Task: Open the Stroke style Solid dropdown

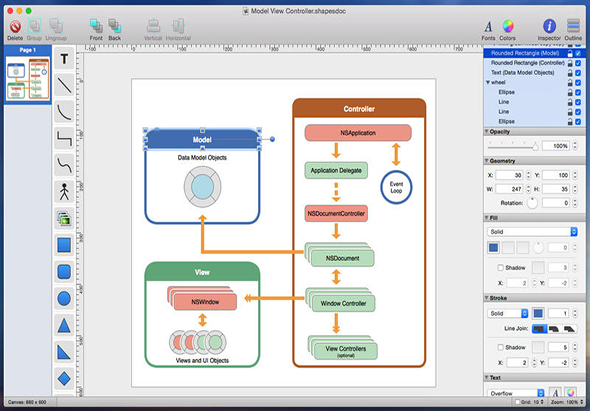Action: [508, 313]
